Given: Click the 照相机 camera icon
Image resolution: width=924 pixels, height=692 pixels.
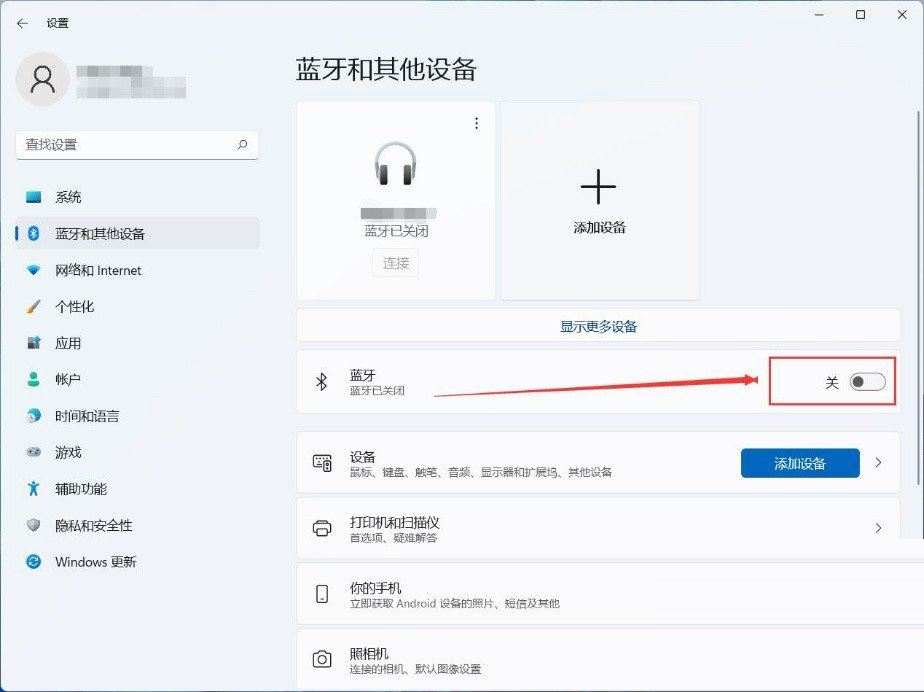Looking at the screenshot, I should (322, 659).
